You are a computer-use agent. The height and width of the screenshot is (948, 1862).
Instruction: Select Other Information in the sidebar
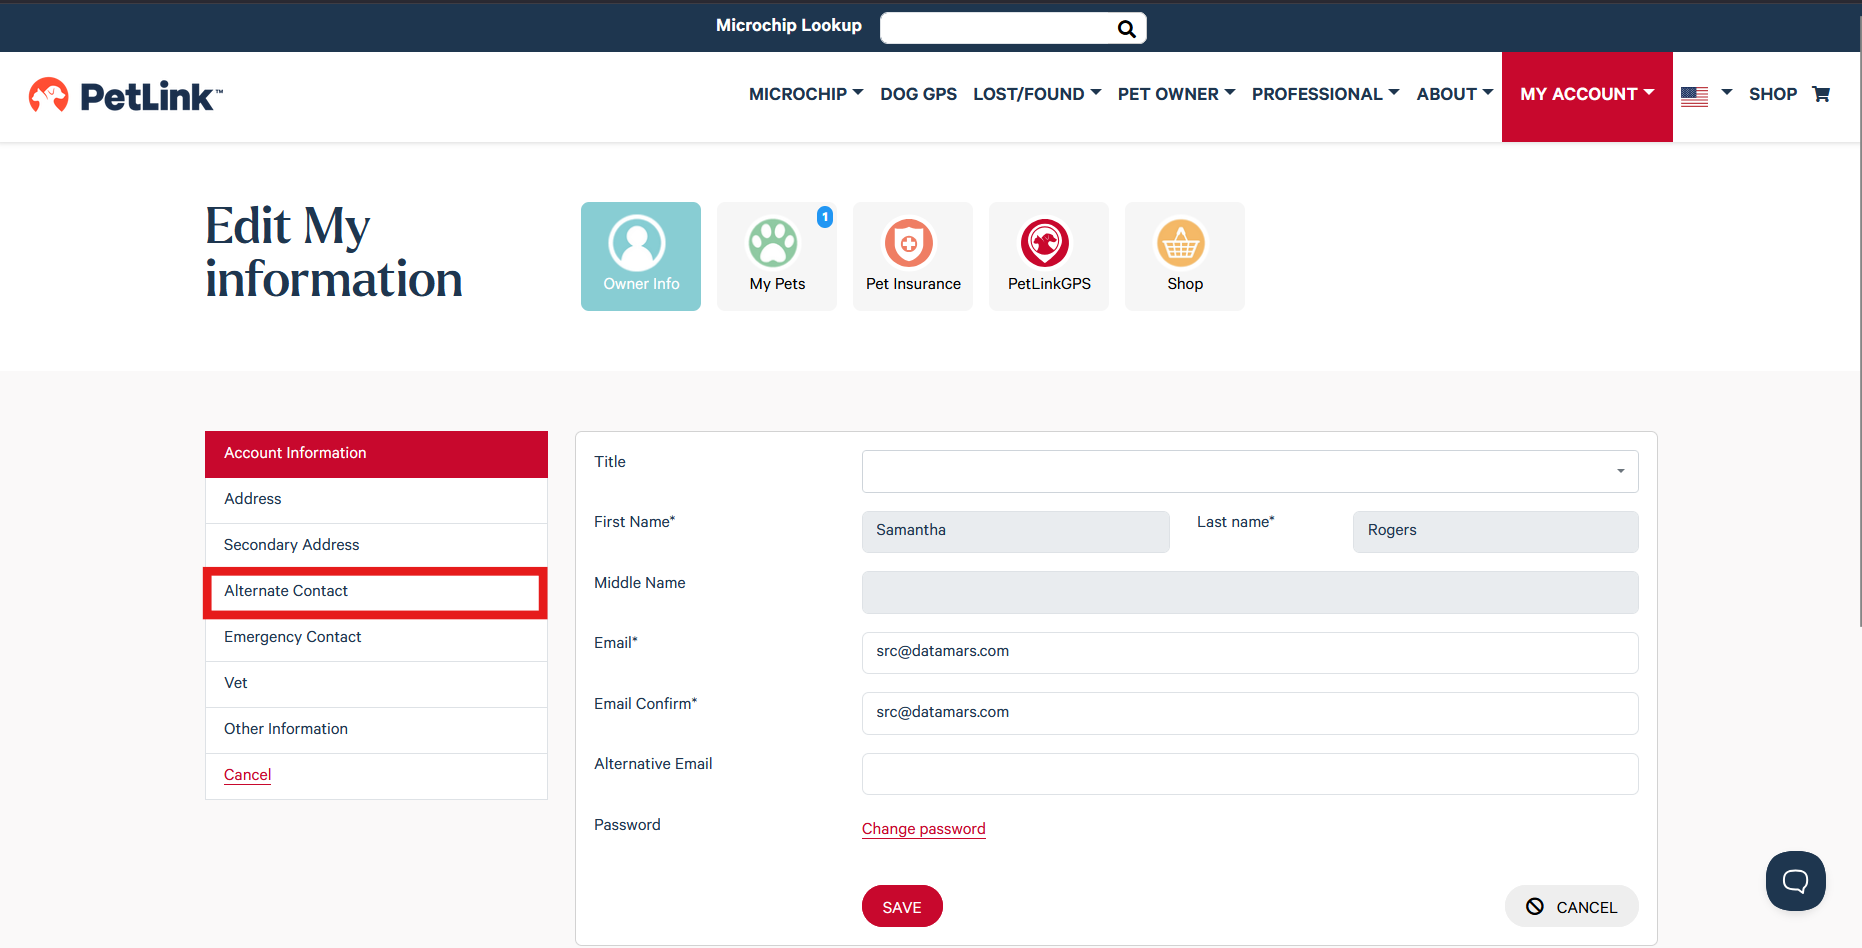pyautogui.click(x=376, y=730)
